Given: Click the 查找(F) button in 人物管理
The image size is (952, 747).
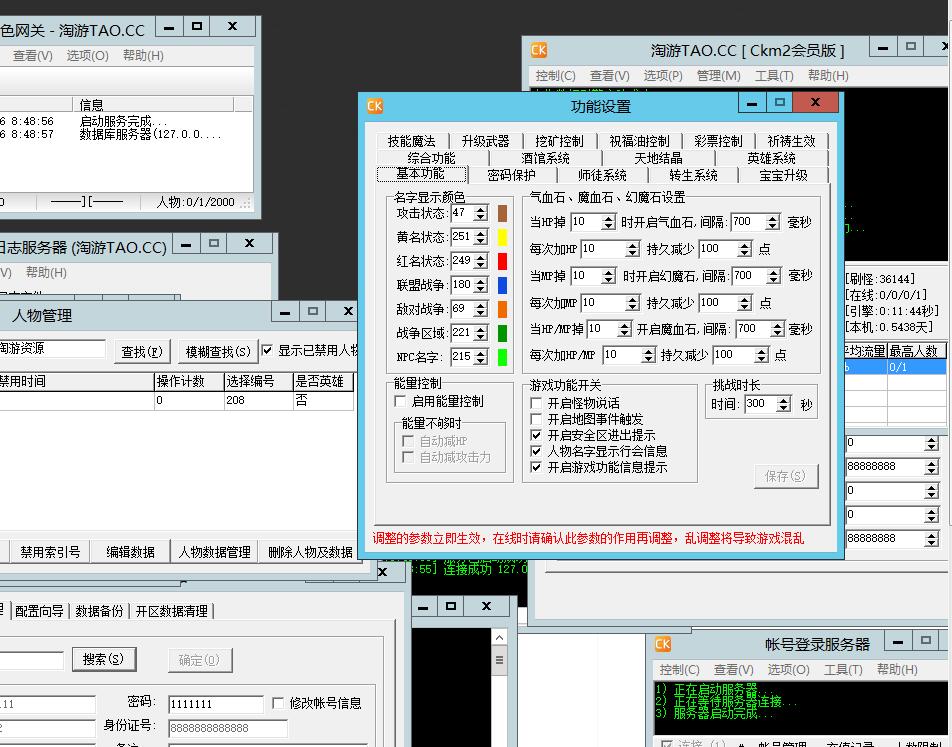Looking at the screenshot, I should [x=141, y=351].
